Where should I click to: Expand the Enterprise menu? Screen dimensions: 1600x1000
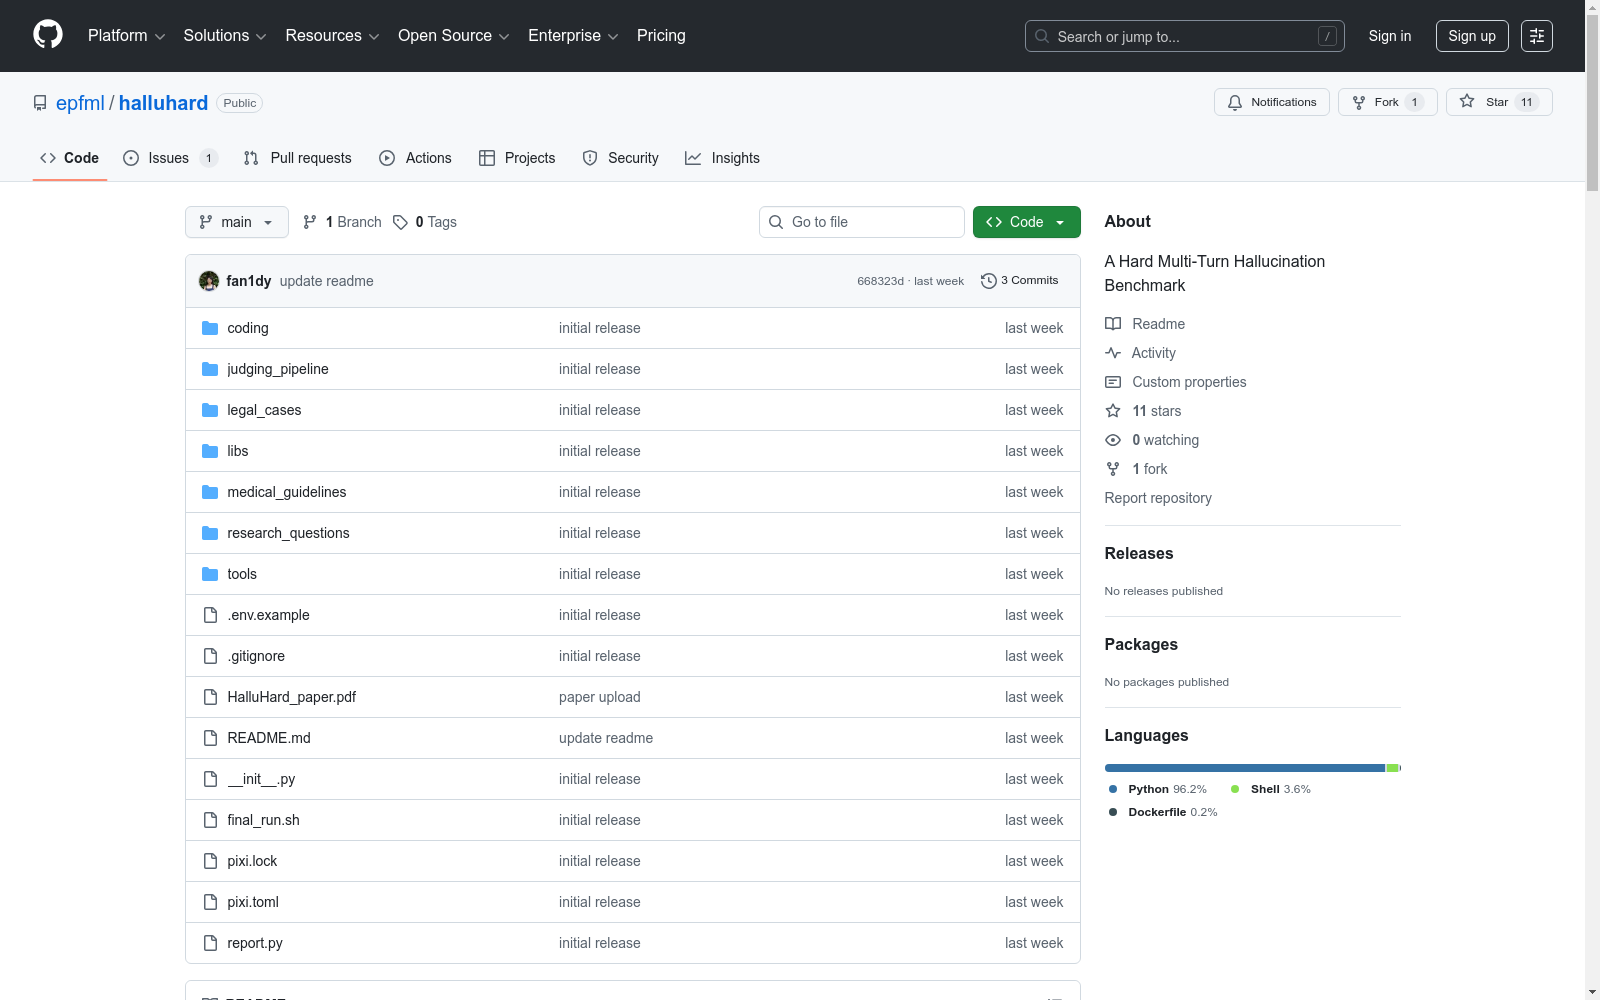[x=573, y=36]
